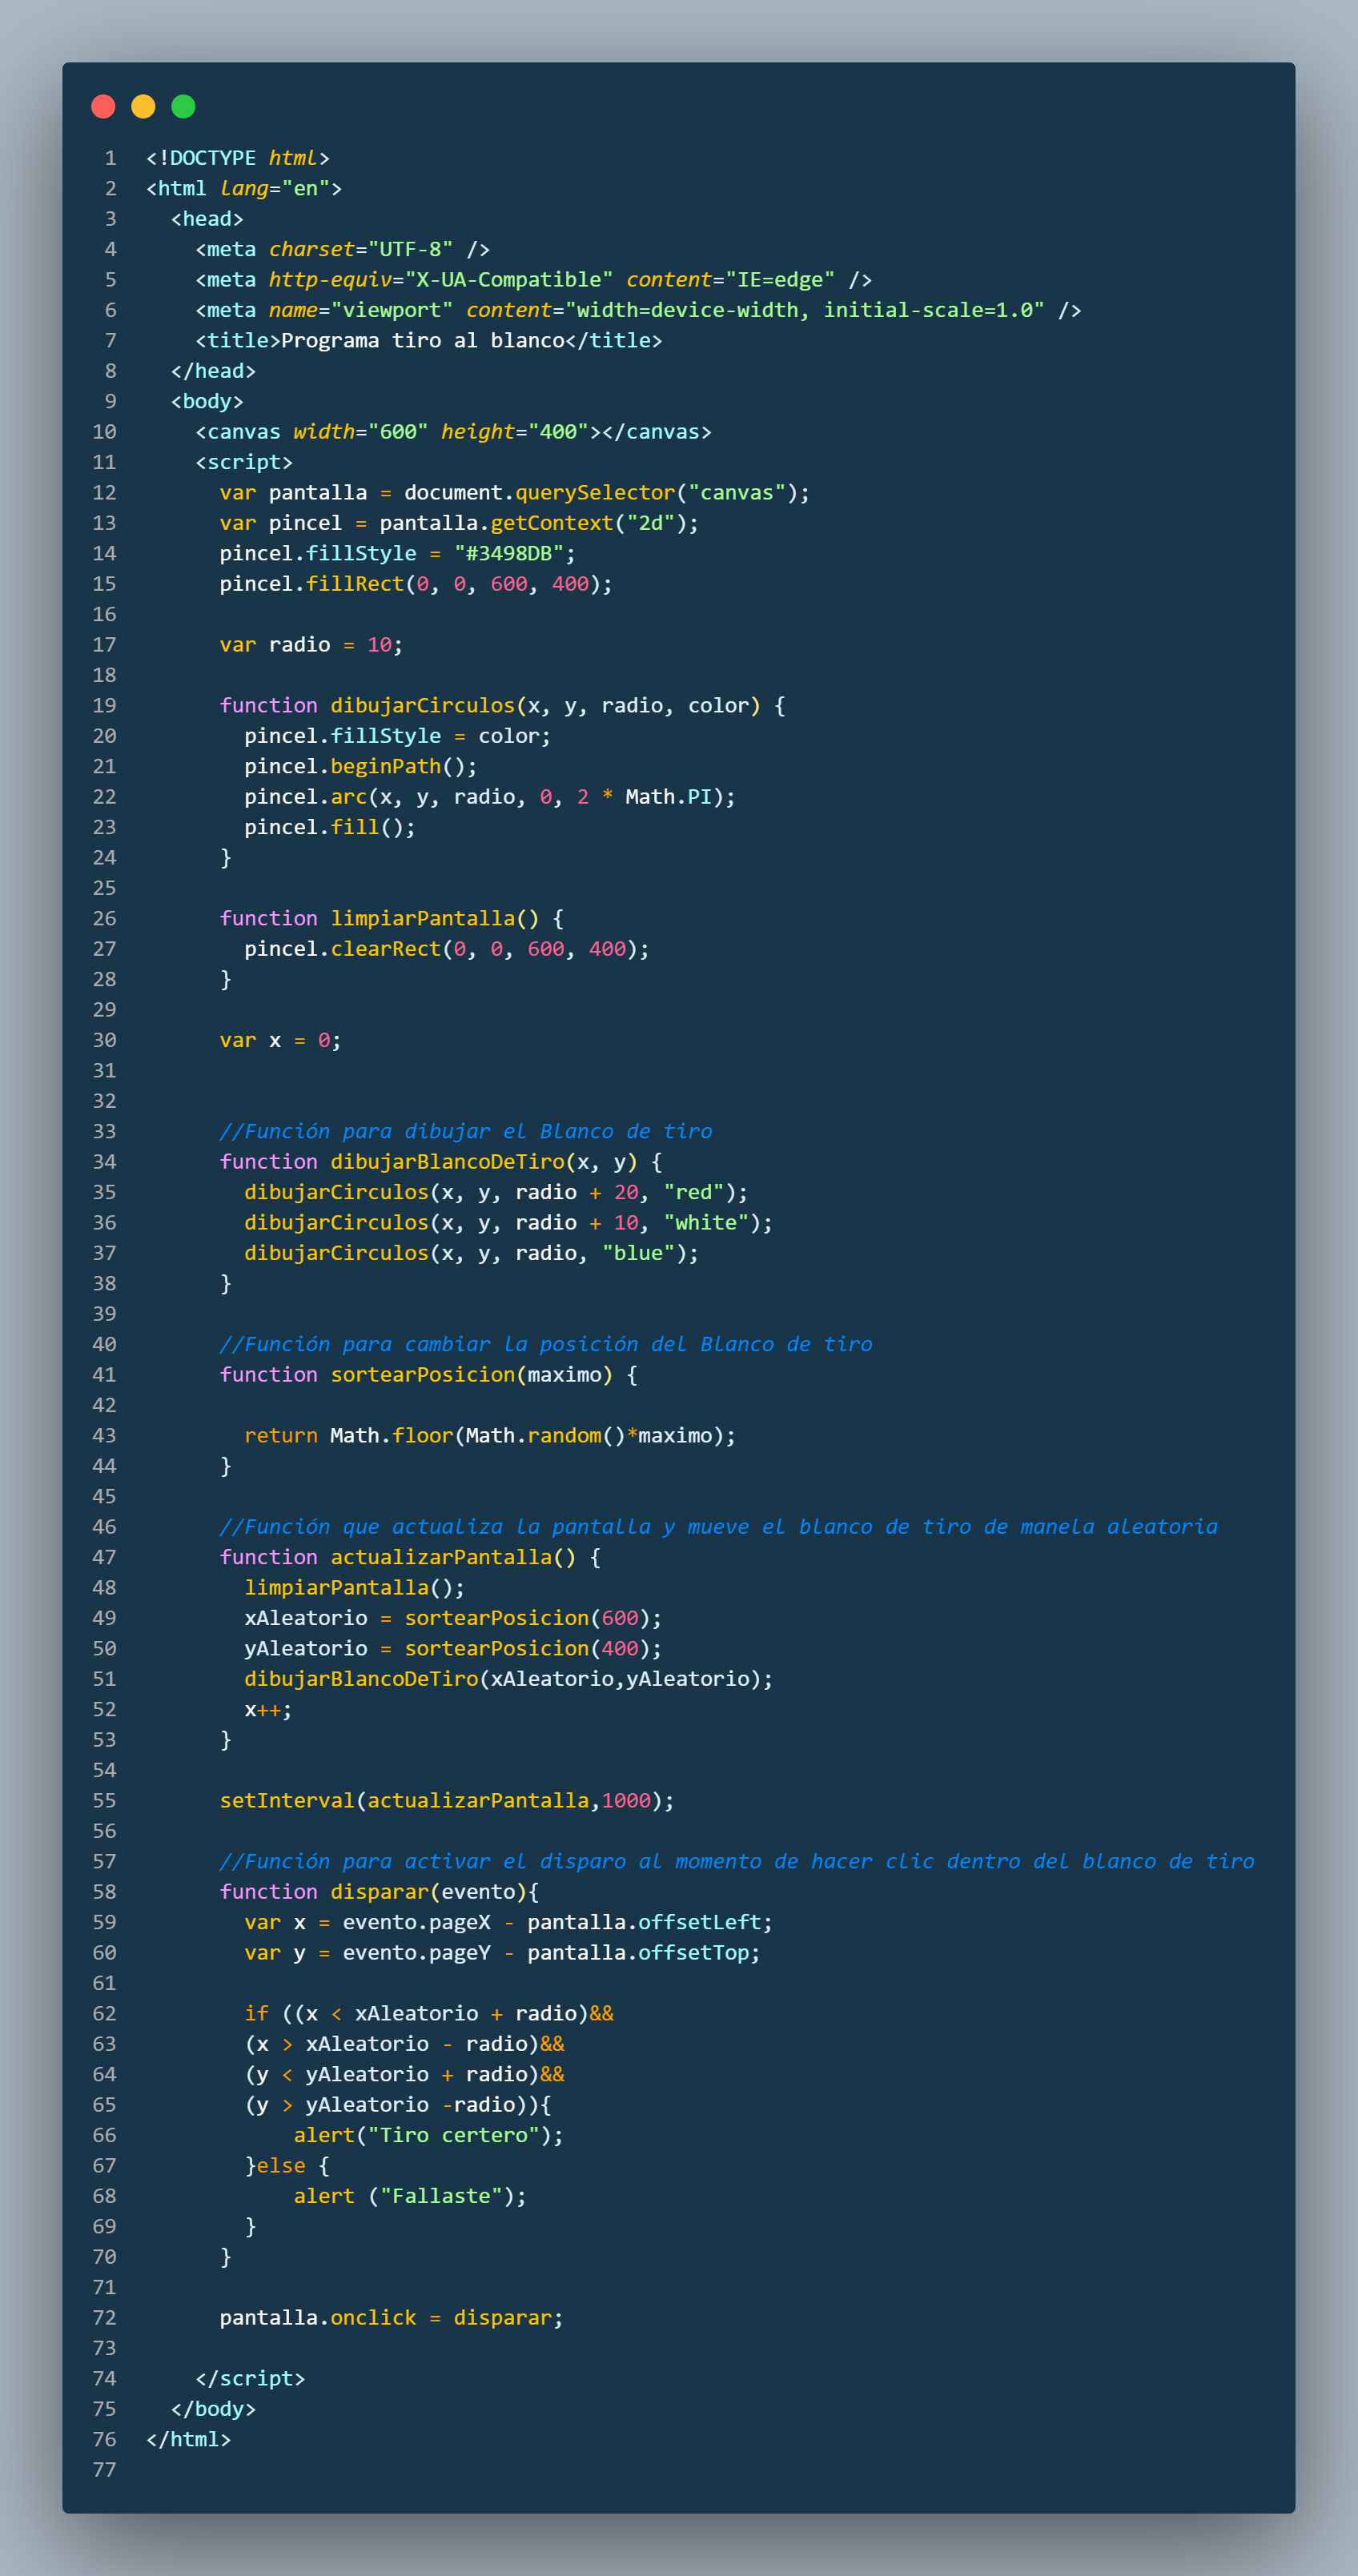Screen dimensions: 1358x2576
Task: Click function dibujarBlancoDeTiro(x, y) declaration
Action: click(441, 1161)
